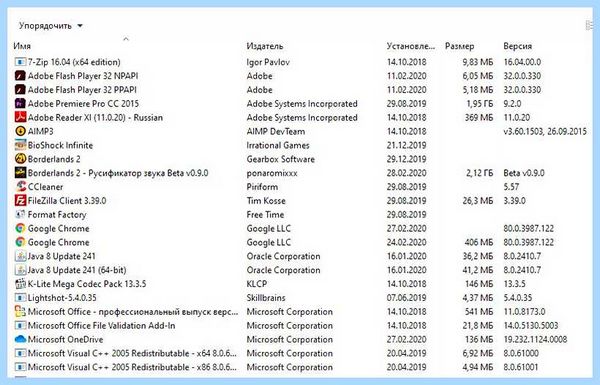Click install date 07.06.2019

(x=406, y=298)
